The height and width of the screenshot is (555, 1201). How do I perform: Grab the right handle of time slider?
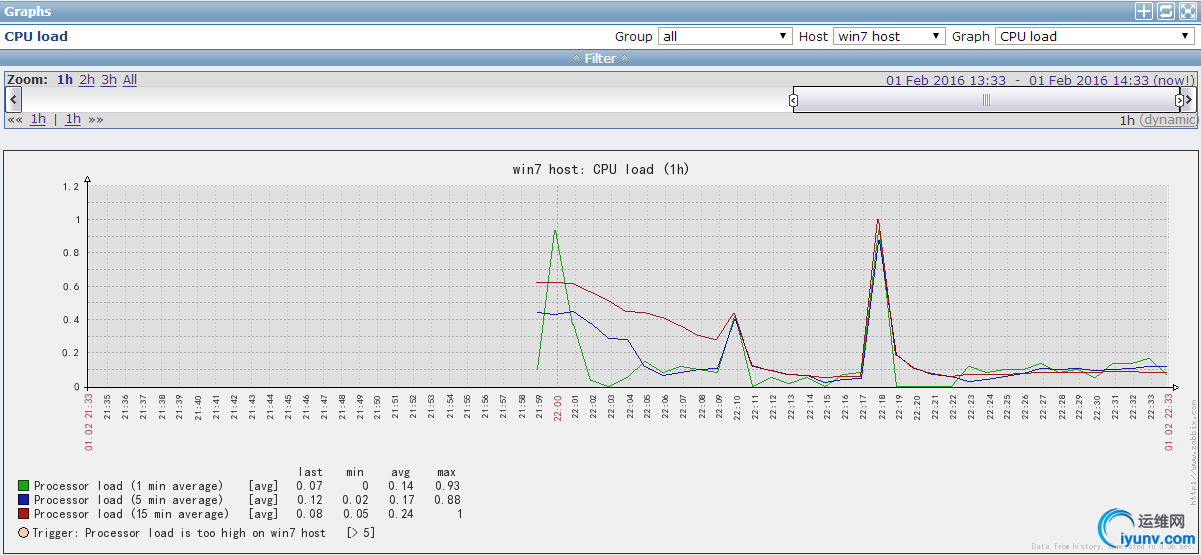point(1179,100)
